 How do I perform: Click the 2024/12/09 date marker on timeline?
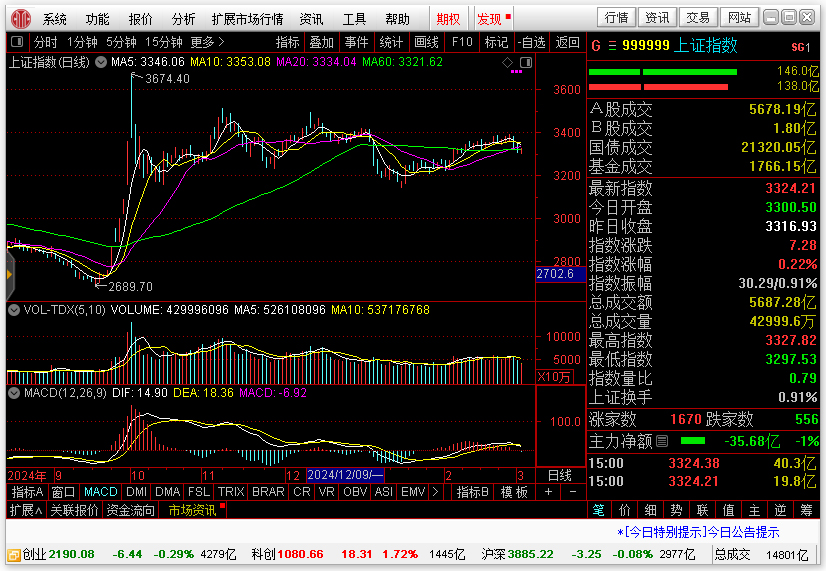pos(346,475)
